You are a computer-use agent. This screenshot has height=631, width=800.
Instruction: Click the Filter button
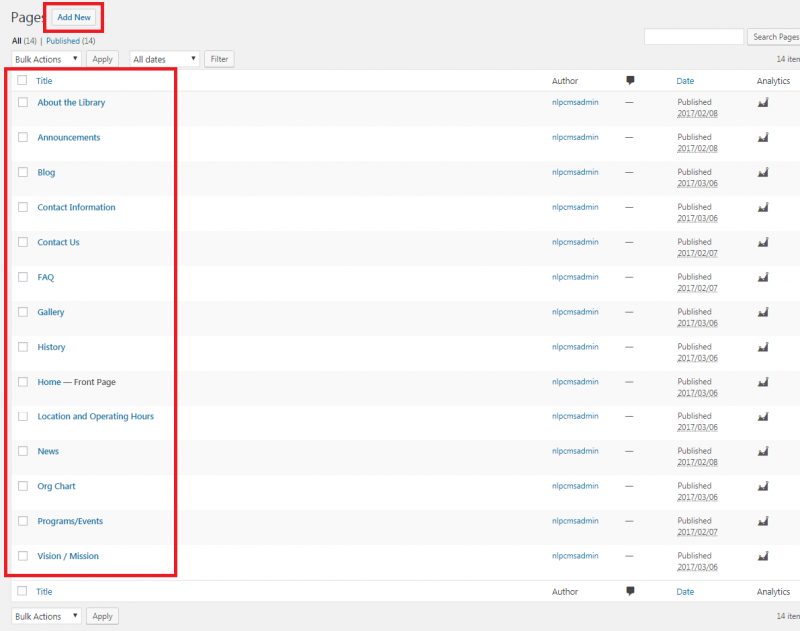tap(219, 59)
